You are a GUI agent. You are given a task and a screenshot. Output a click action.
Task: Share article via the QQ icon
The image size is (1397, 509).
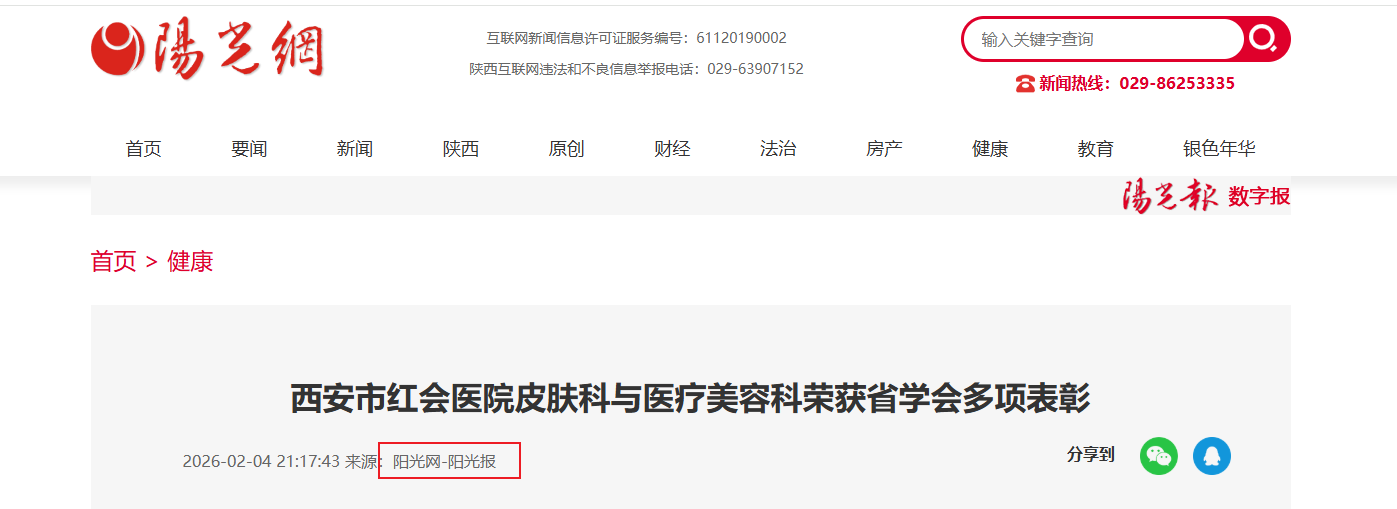tap(1212, 456)
